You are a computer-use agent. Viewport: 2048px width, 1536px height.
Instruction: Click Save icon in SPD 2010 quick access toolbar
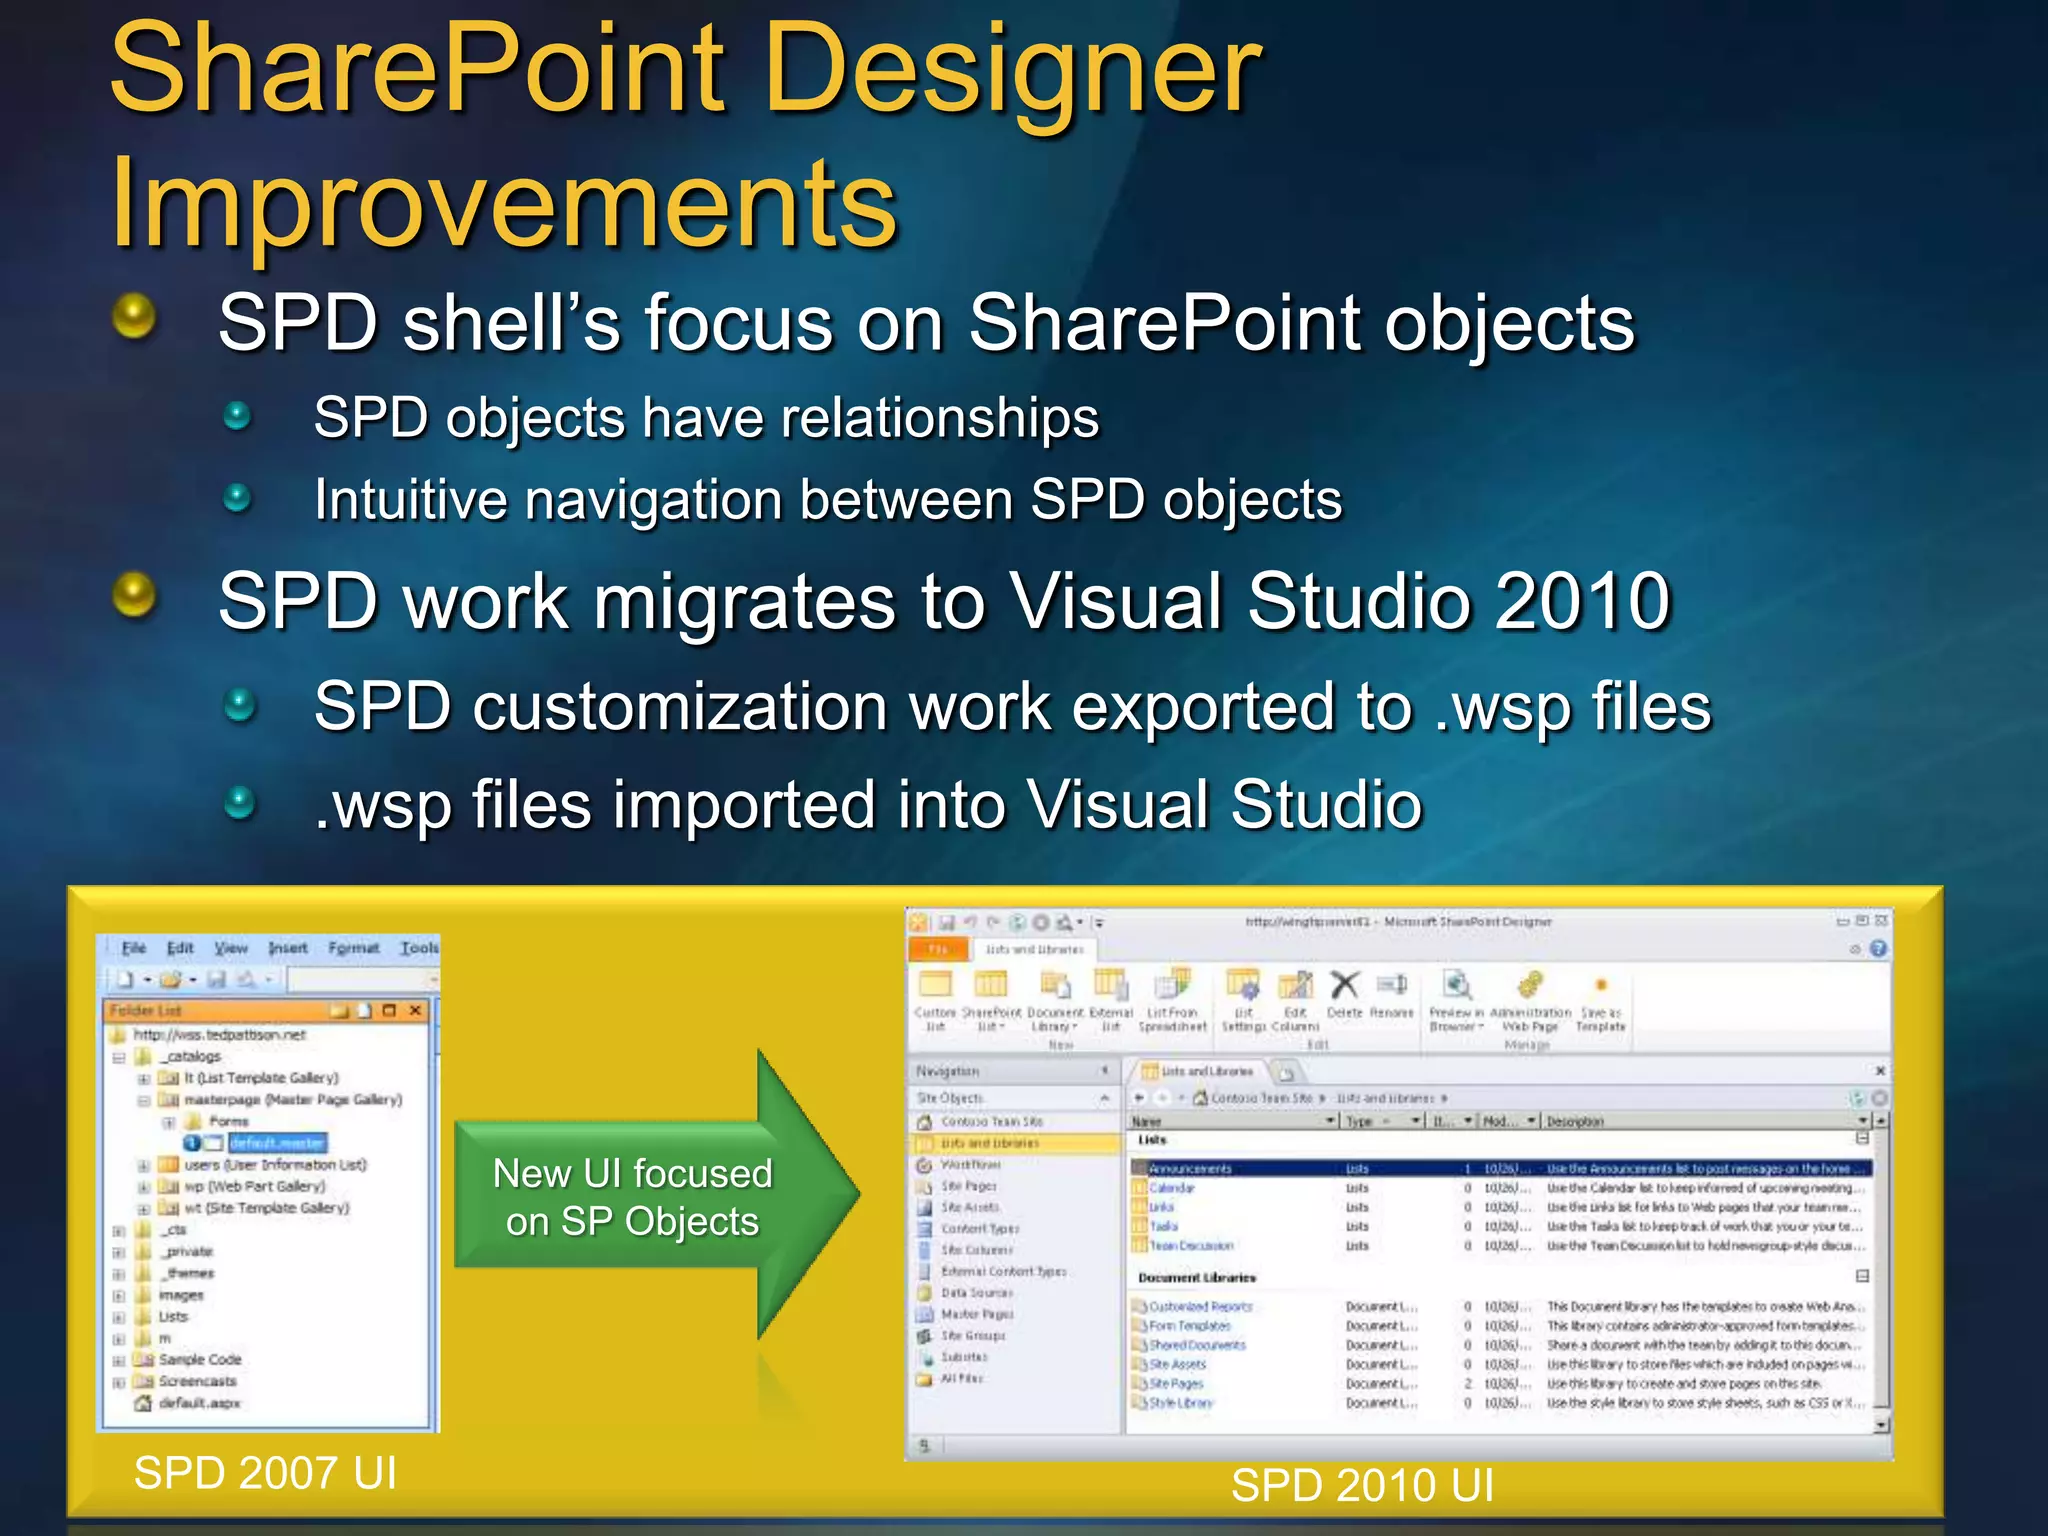[x=946, y=922]
